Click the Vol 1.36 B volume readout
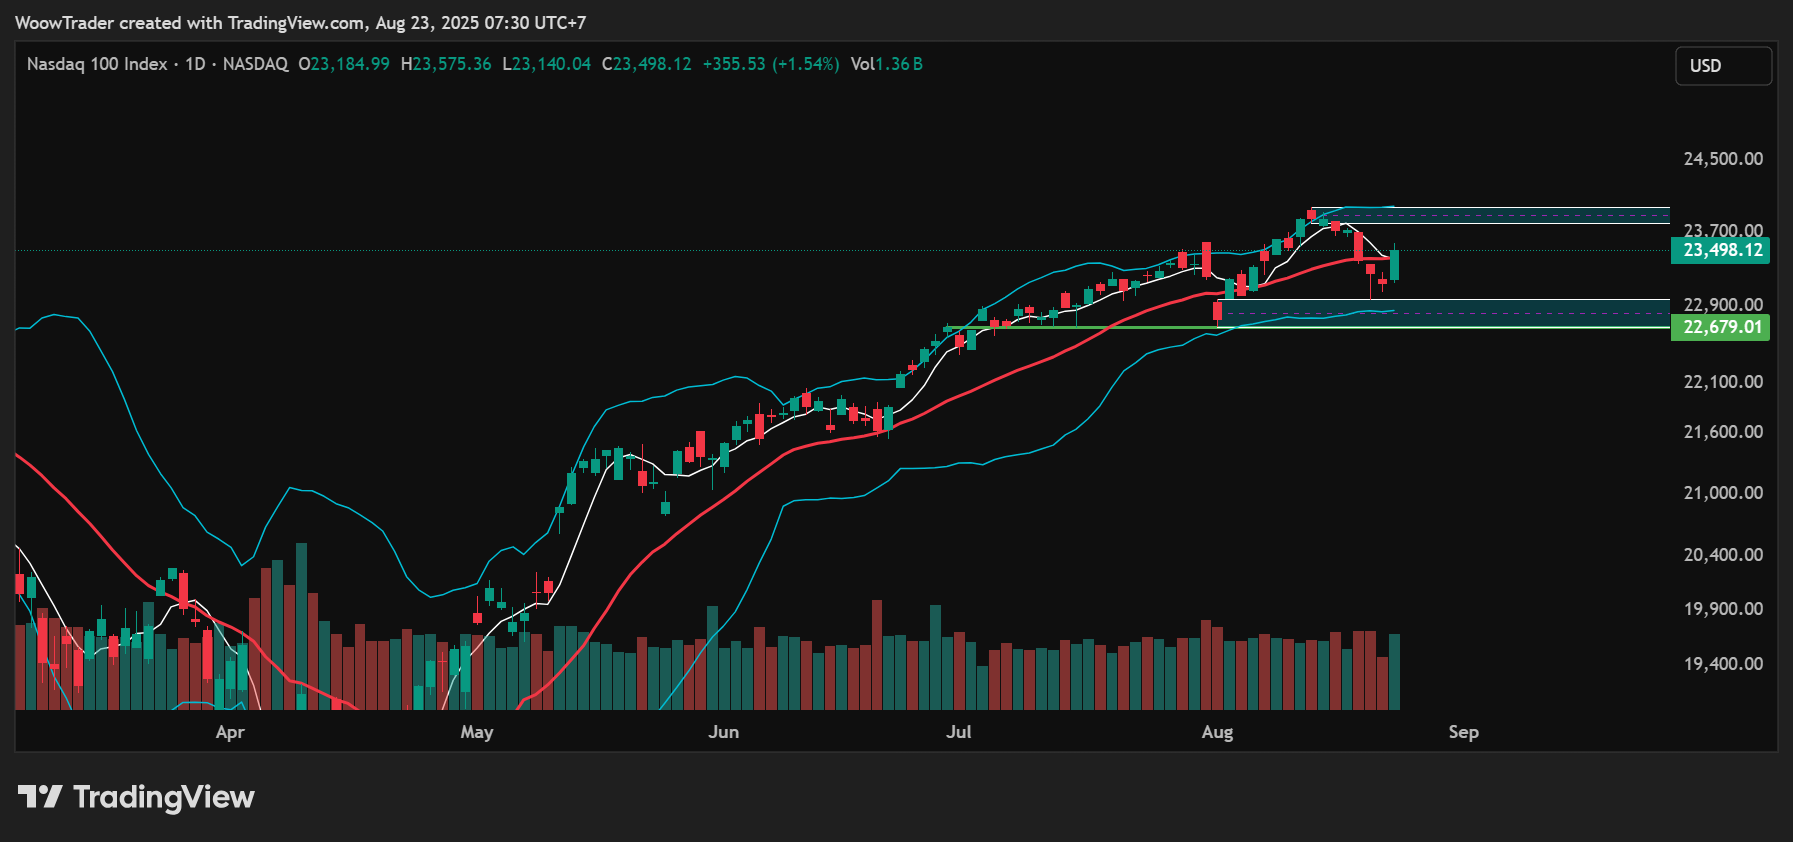Viewport: 1793px width, 842px height. pos(887,64)
